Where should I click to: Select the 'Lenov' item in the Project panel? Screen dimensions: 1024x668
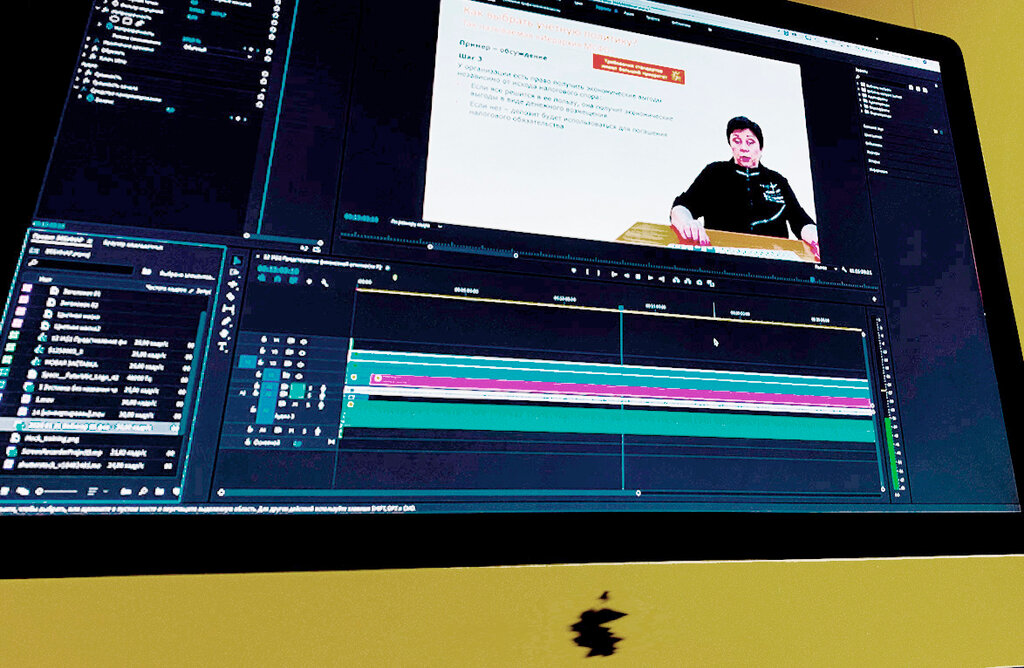coord(44,399)
